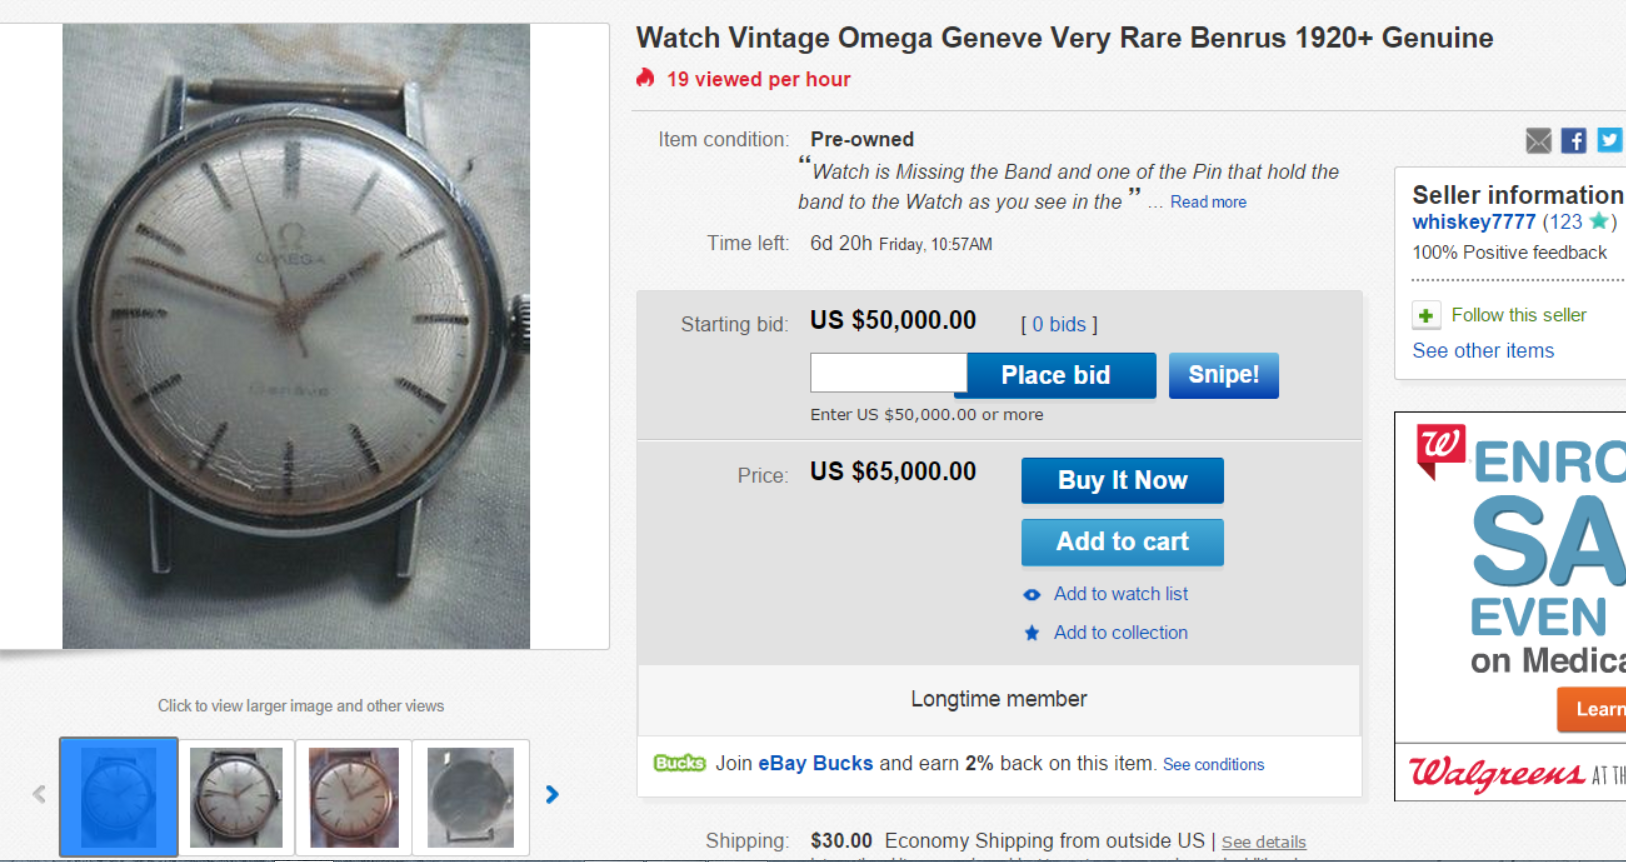Click the Buy It Now button
The width and height of the screenshot is (1626, 862).
(1122, 481)
